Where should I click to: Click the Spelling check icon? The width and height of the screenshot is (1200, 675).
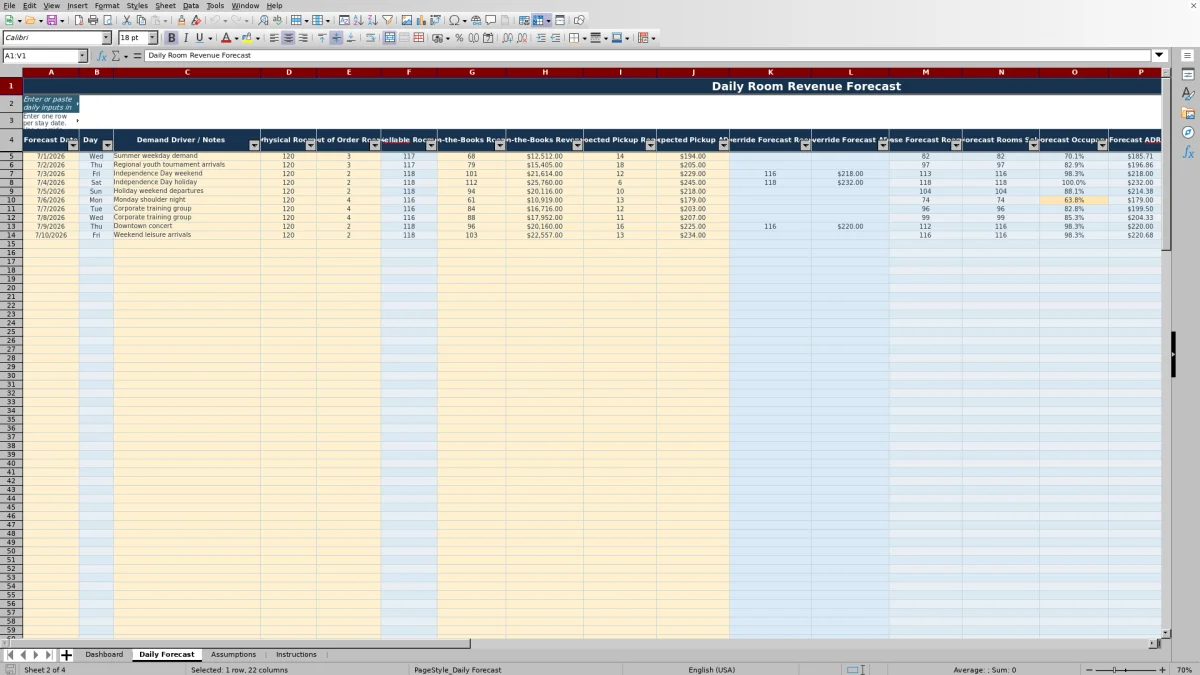pos(277,20)
